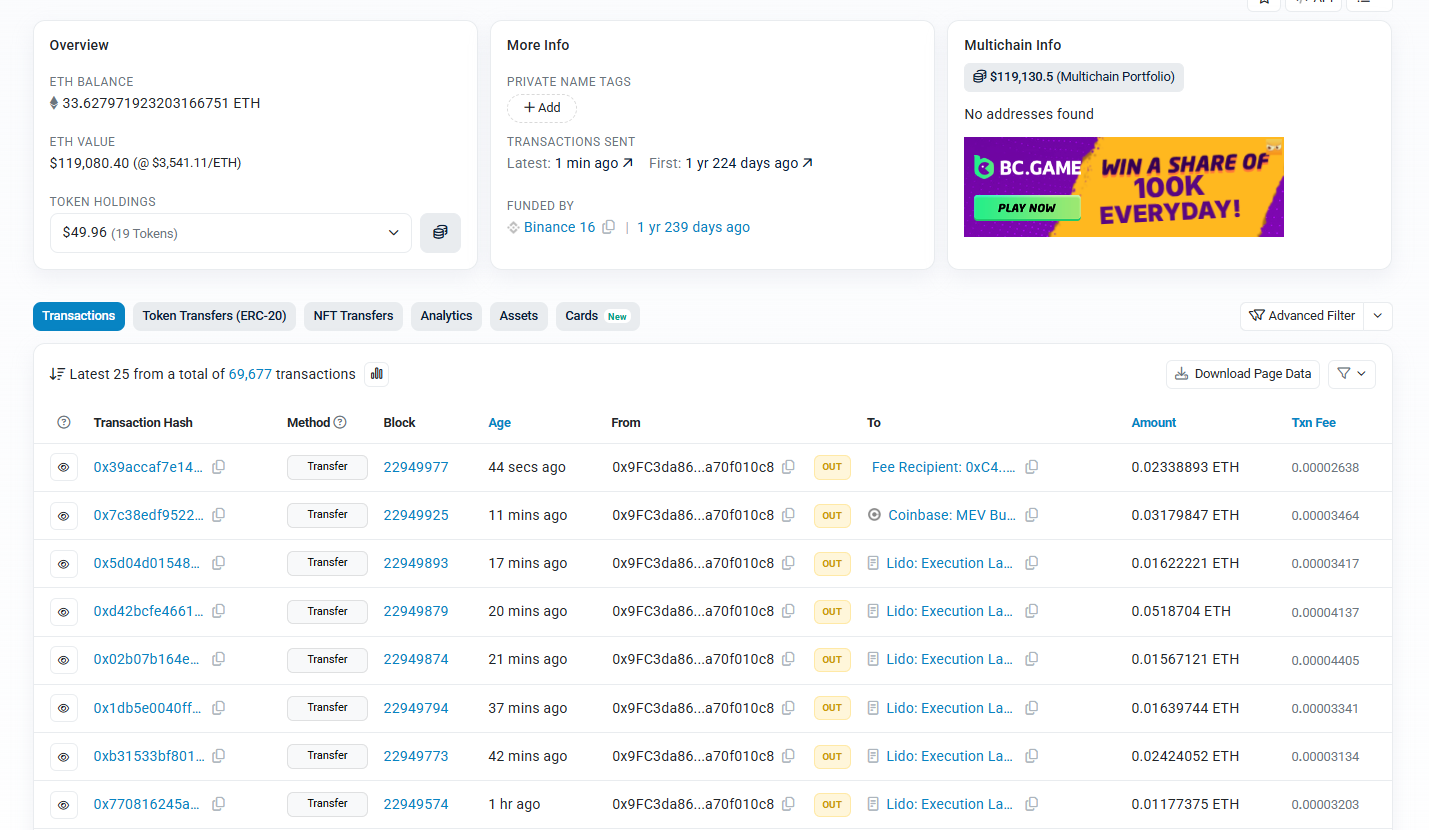Viewport: 1429px width, 830px height.
Task: Copy hash of transaction 0x7c38edf9522
Action: click(x=218, y=515)
